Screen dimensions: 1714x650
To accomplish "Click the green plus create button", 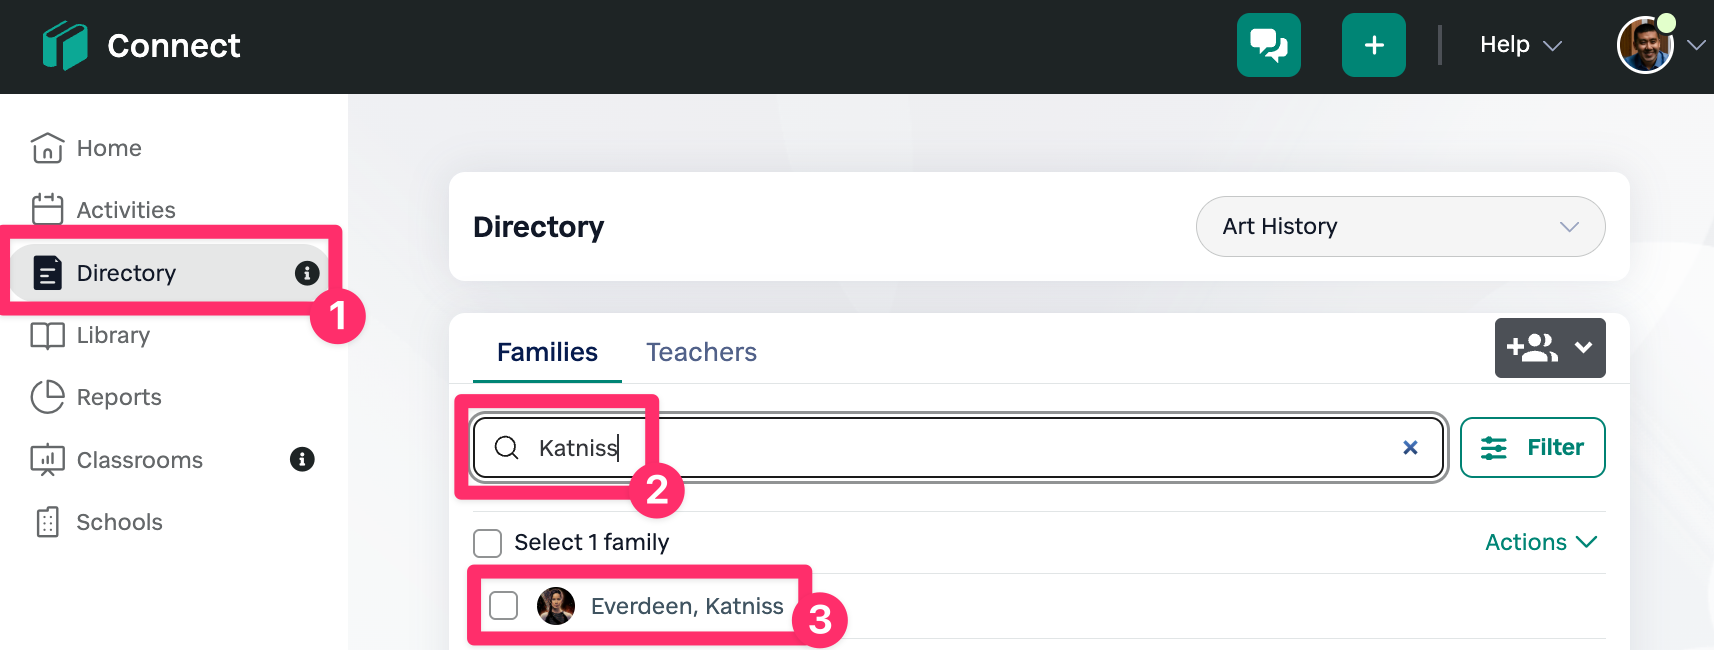I will pyautogui.click(x=1373, y=45).
